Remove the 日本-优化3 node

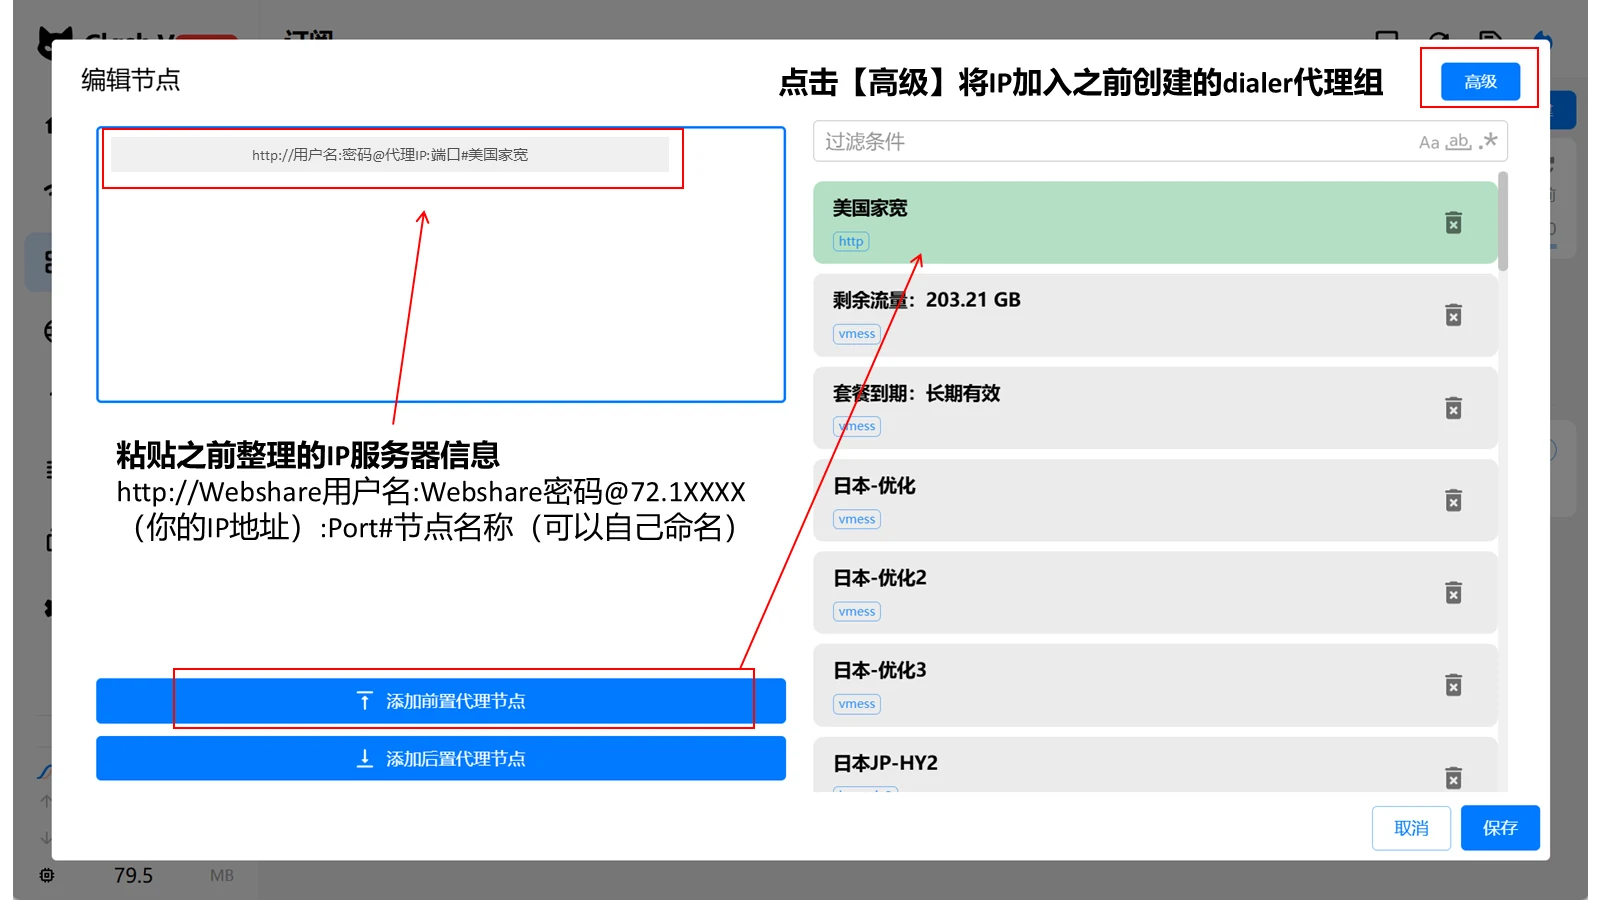click(1454, 685)
